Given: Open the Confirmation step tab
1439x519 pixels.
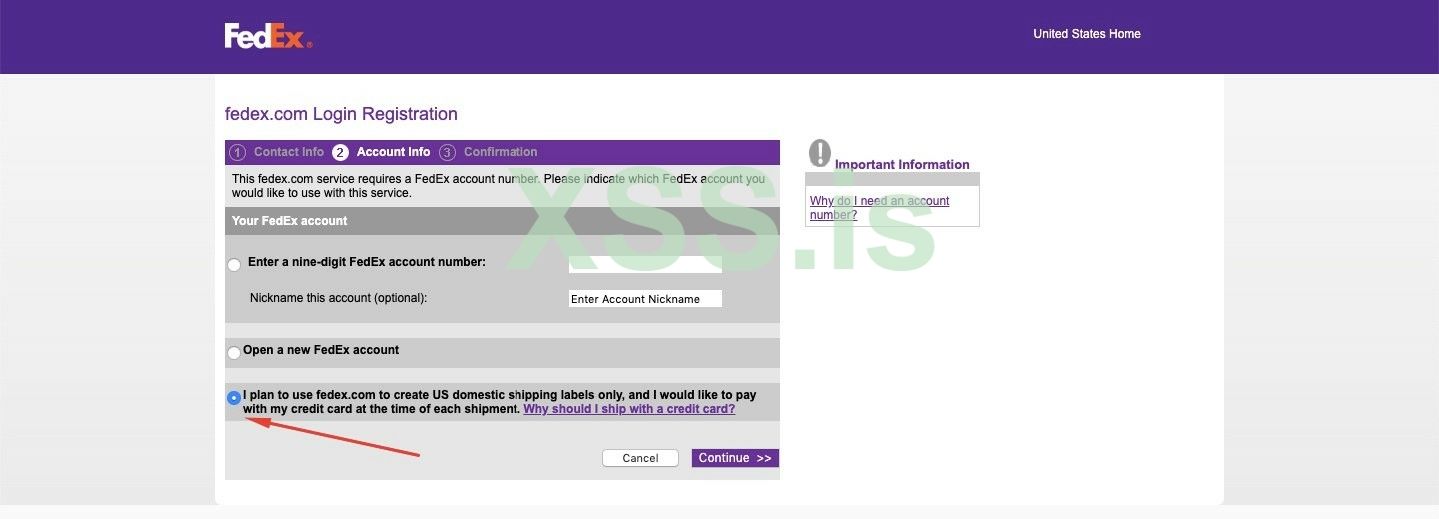Looking at the screenshot, I should click(x=489, y=152).
